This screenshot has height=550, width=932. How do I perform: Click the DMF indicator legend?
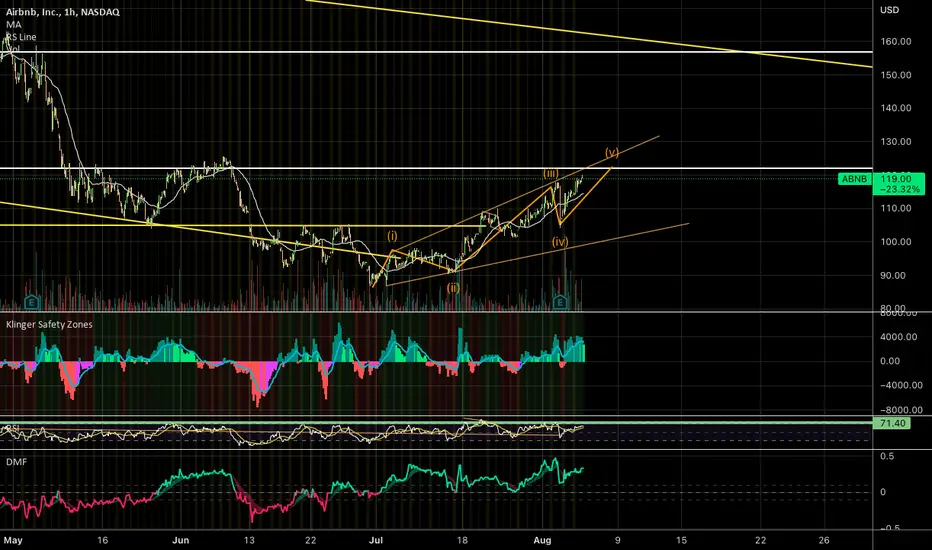coord(16,462)
